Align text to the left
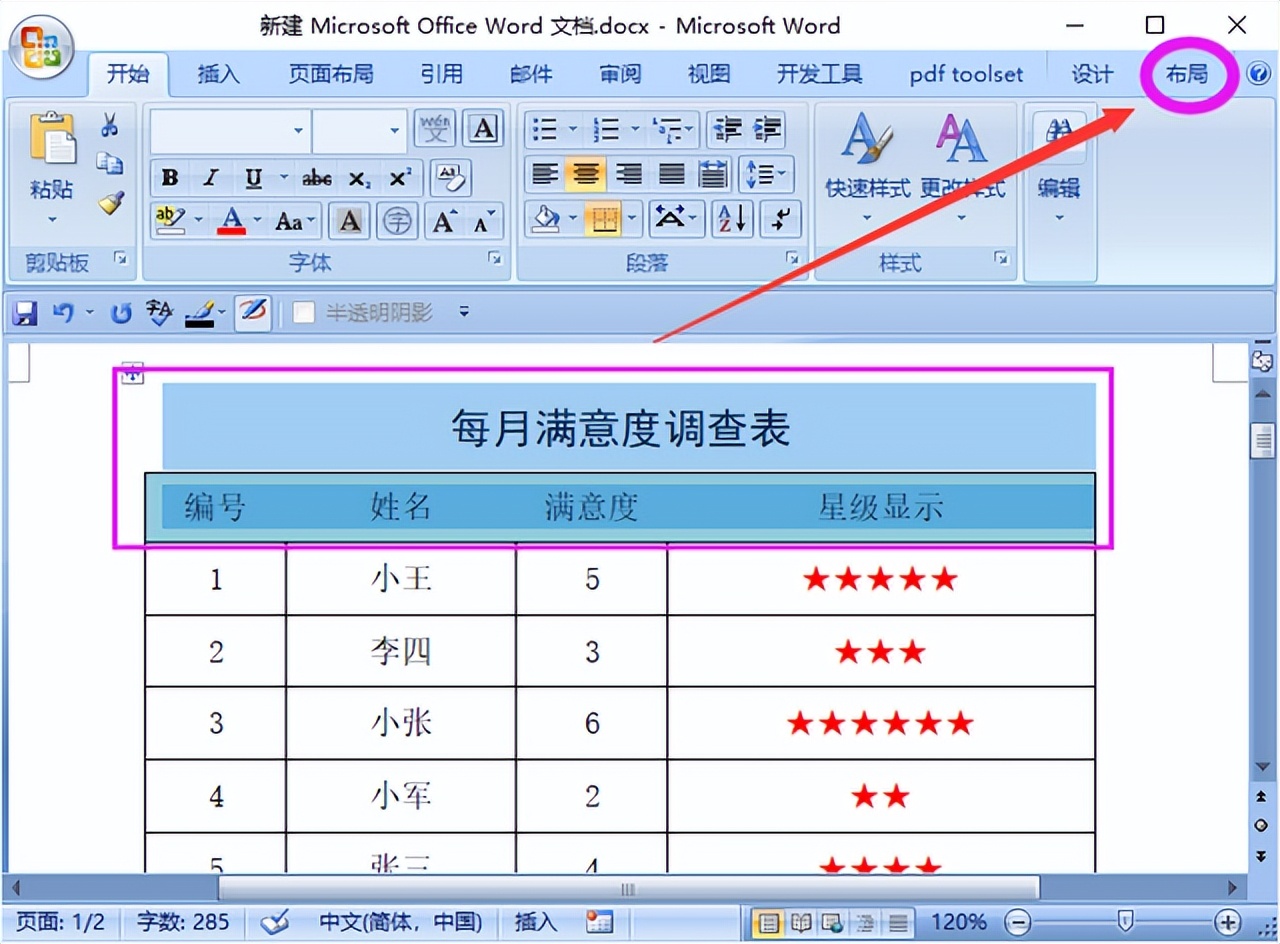 [544, 175]
